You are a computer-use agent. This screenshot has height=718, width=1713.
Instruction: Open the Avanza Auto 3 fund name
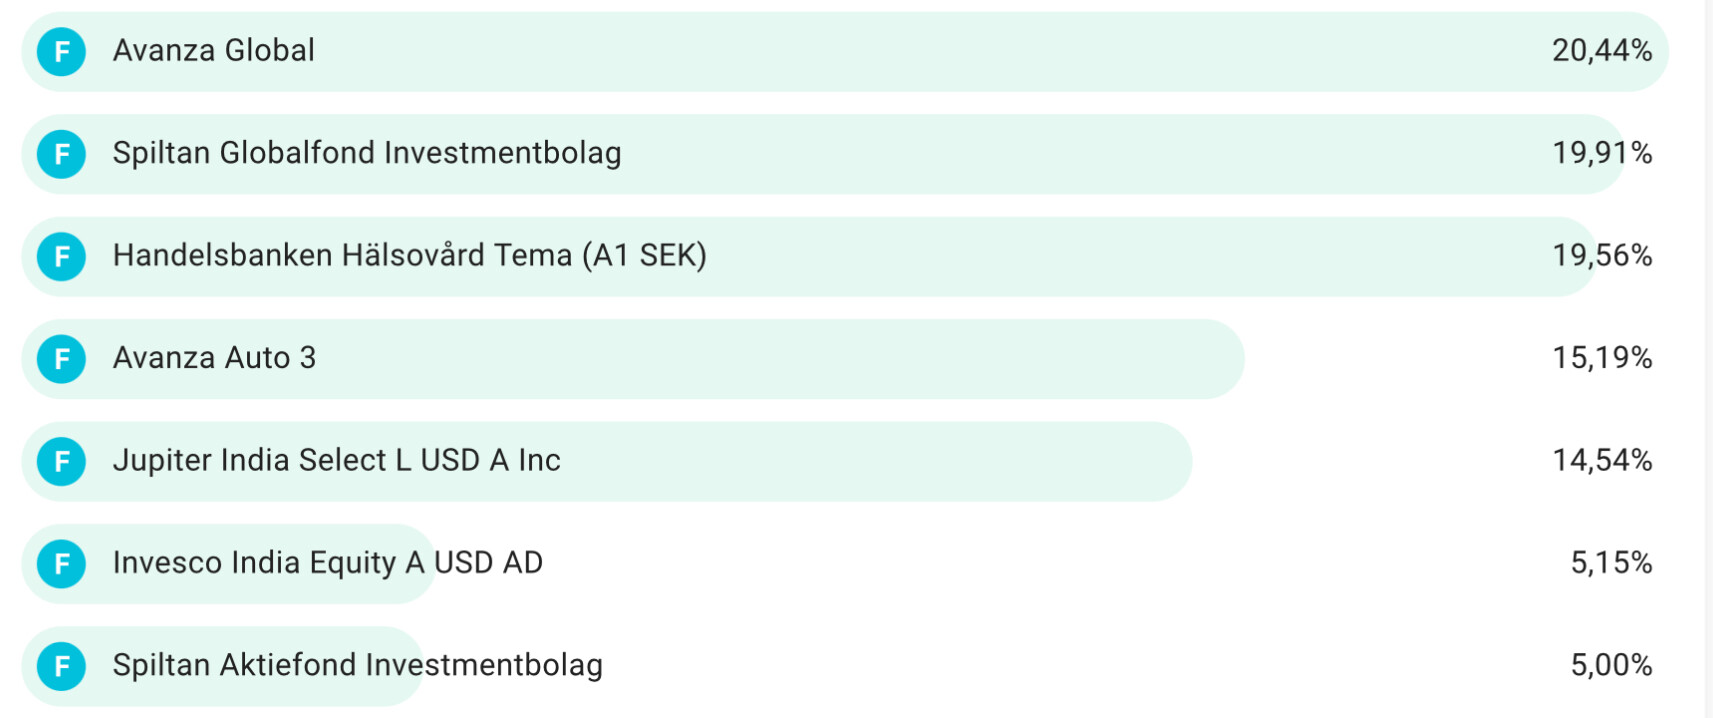tap(214, 358)
